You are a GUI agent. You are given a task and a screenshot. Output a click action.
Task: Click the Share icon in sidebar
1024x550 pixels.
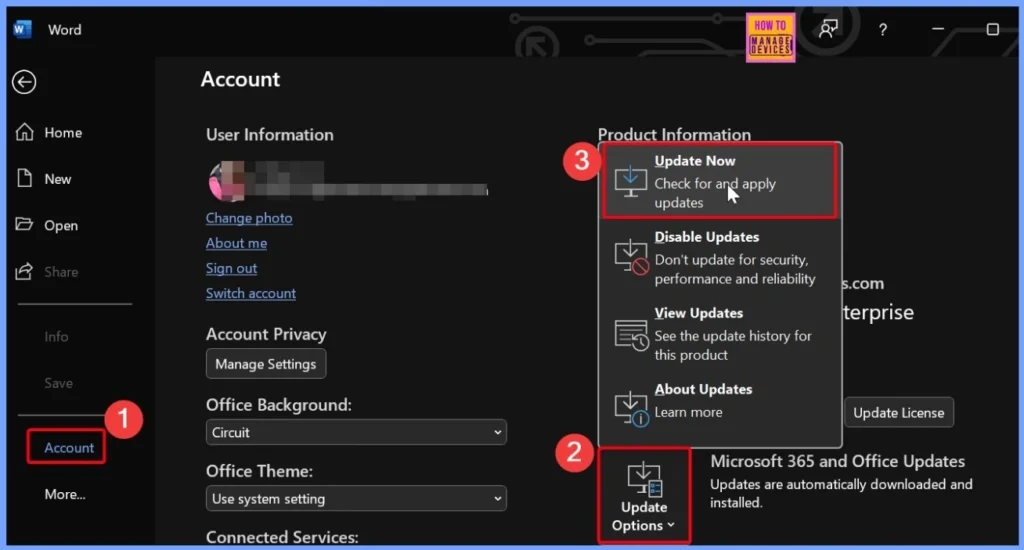tap(24, 271)
